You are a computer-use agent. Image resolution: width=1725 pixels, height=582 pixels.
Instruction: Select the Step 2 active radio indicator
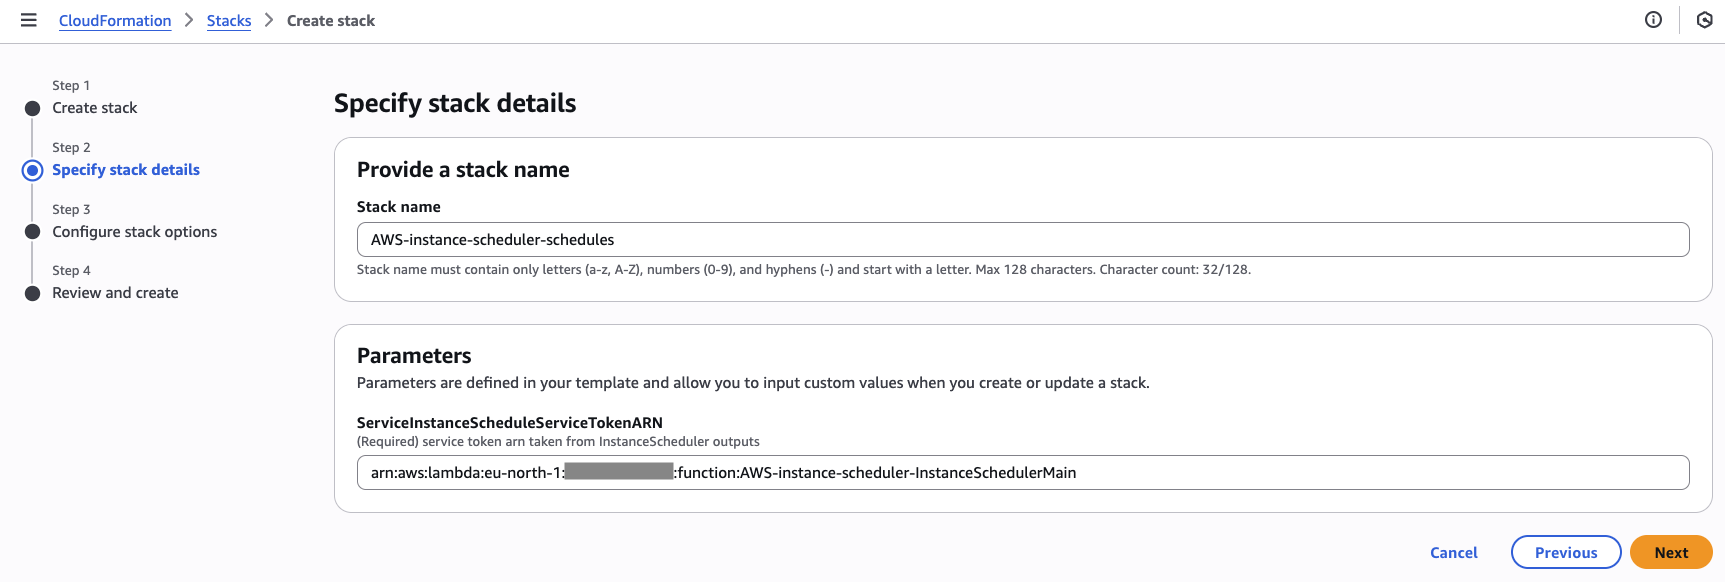pyautogui.click(x=32, y=170)
